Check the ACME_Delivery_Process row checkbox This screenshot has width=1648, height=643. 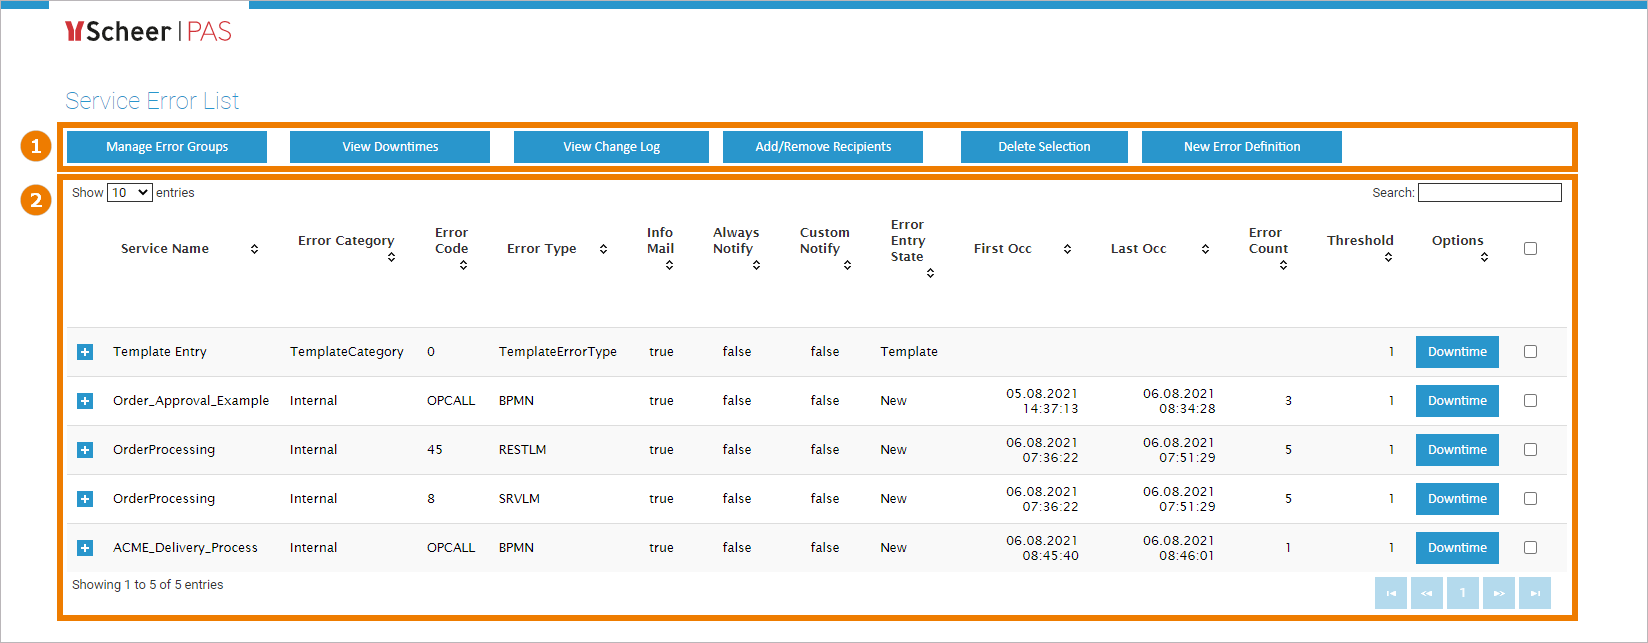point(1530,548)
